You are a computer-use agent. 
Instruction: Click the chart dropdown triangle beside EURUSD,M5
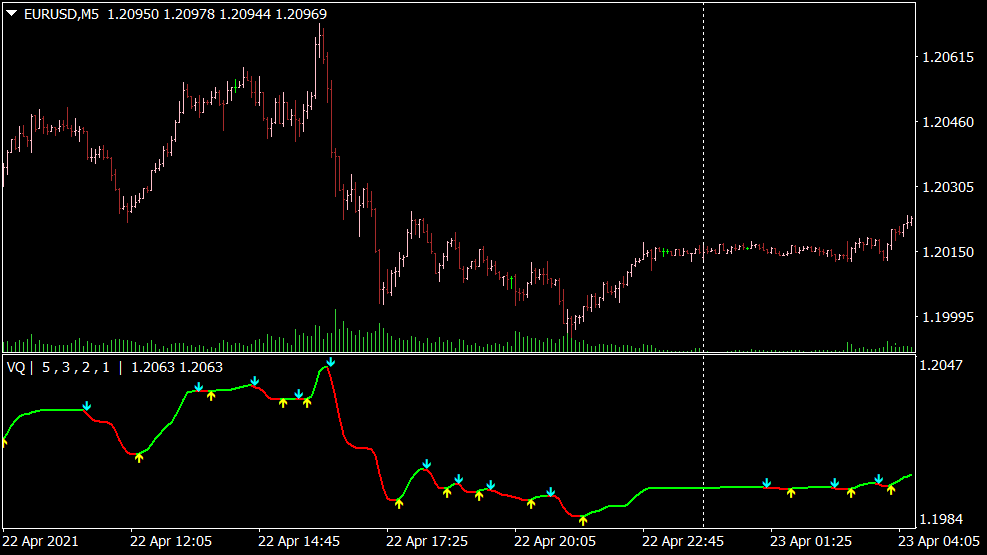pos(11,13)
